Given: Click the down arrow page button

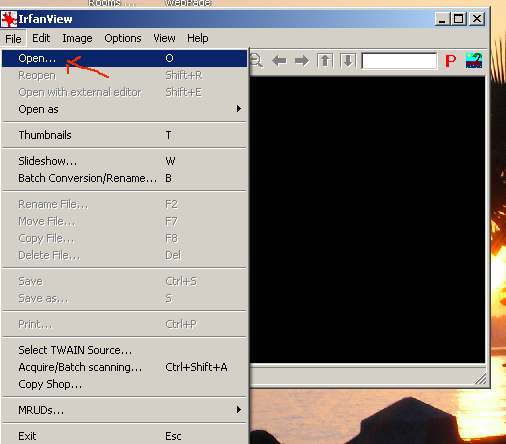Looking at the screenshot, I should pyautogui.click(x=348, y=61).
